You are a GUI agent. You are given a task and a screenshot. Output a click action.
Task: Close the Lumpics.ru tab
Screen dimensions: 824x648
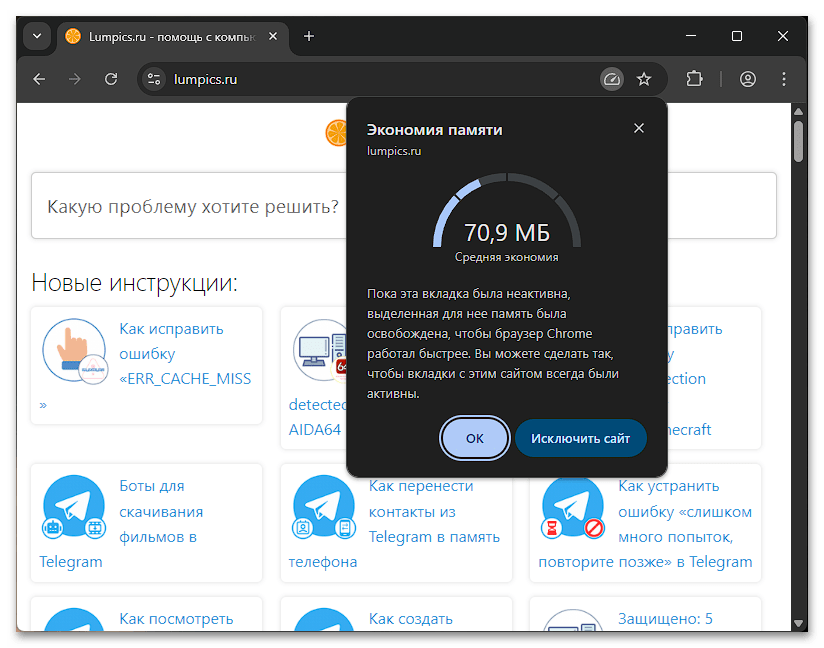point(273,36)
